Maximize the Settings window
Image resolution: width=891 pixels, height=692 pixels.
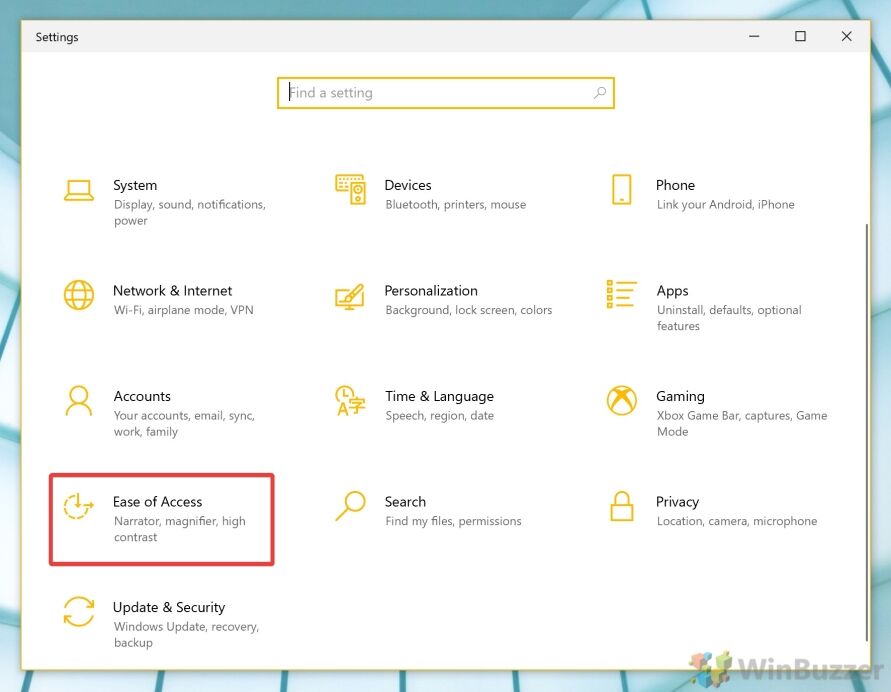800,36
